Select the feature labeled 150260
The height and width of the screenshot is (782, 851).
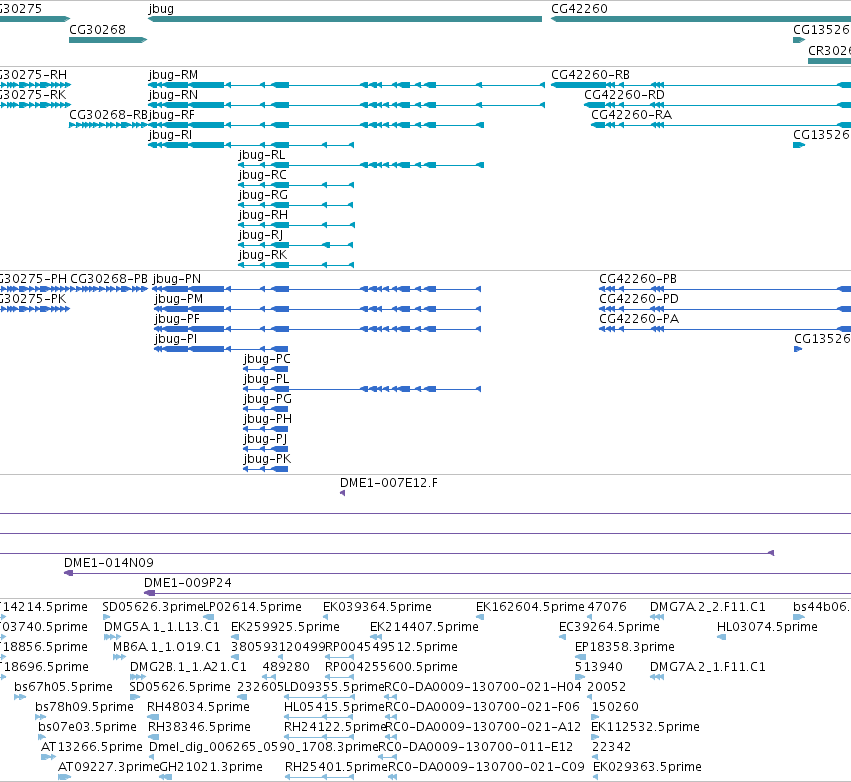click(x=615, y=707)
